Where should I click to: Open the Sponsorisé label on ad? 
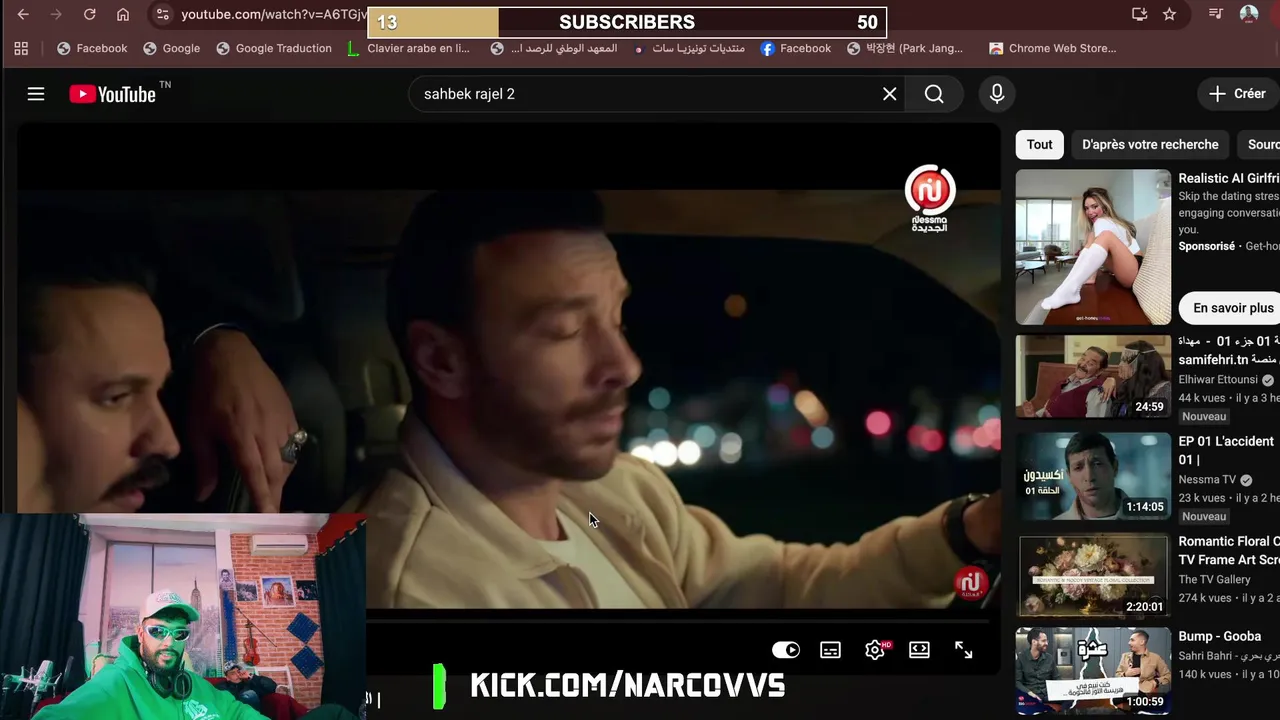(1207, 246)
